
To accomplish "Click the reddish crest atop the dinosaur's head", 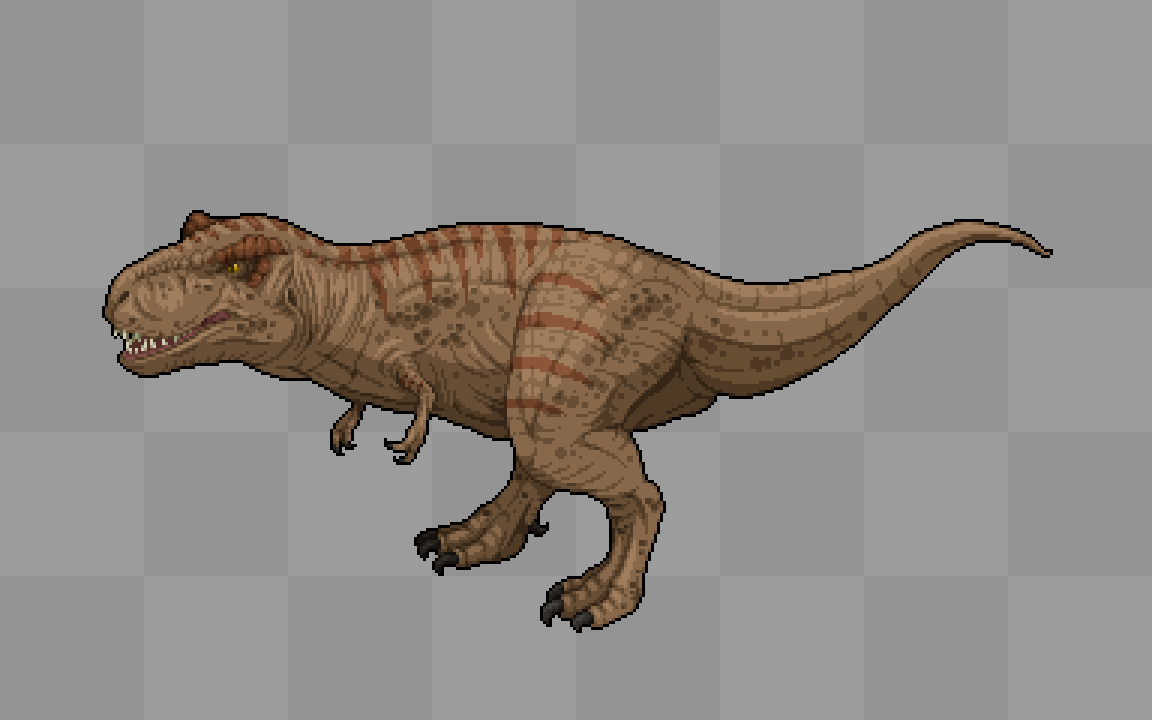I will [x=197, y=224].
